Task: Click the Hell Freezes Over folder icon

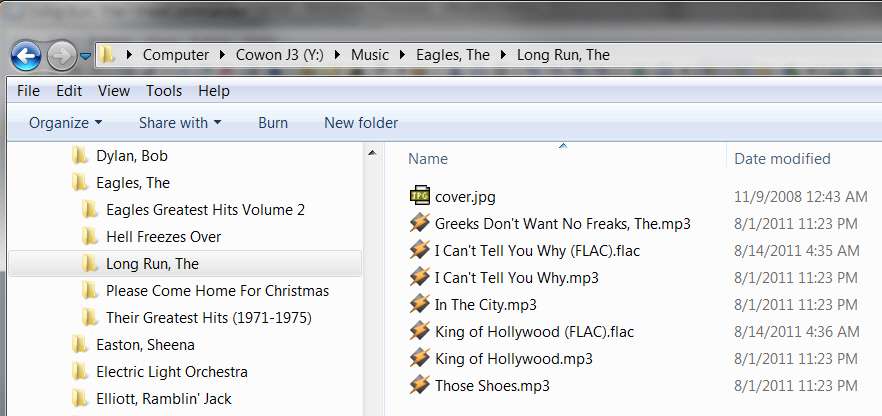Action: 89,236
